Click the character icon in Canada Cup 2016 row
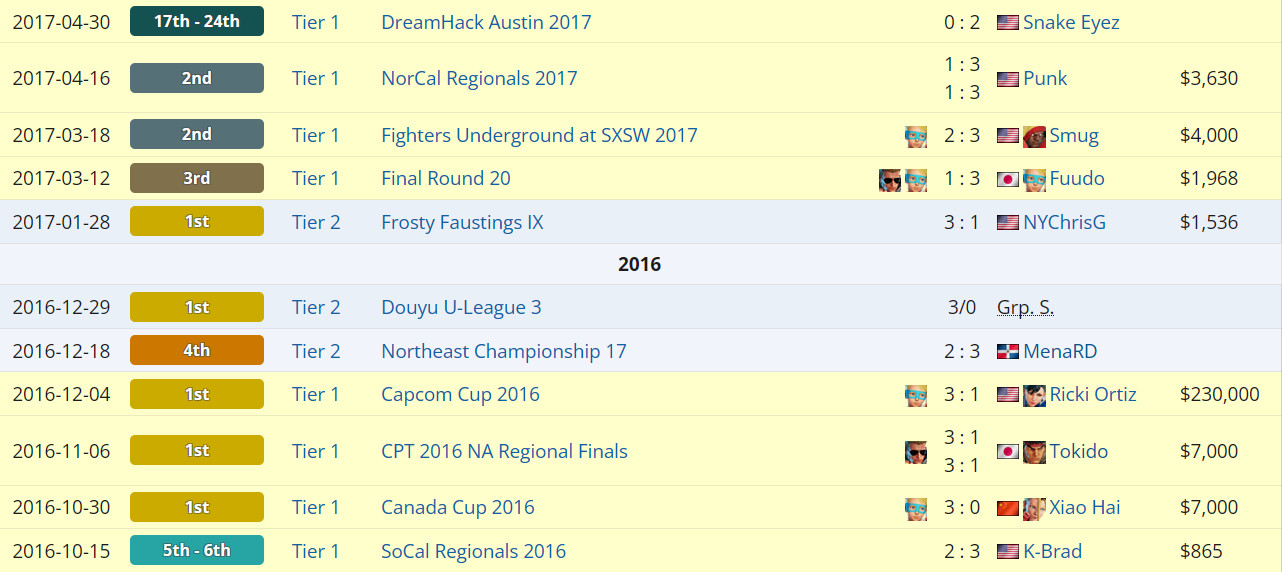Viewport: 1282px width, 572px height. coord(916,508)
